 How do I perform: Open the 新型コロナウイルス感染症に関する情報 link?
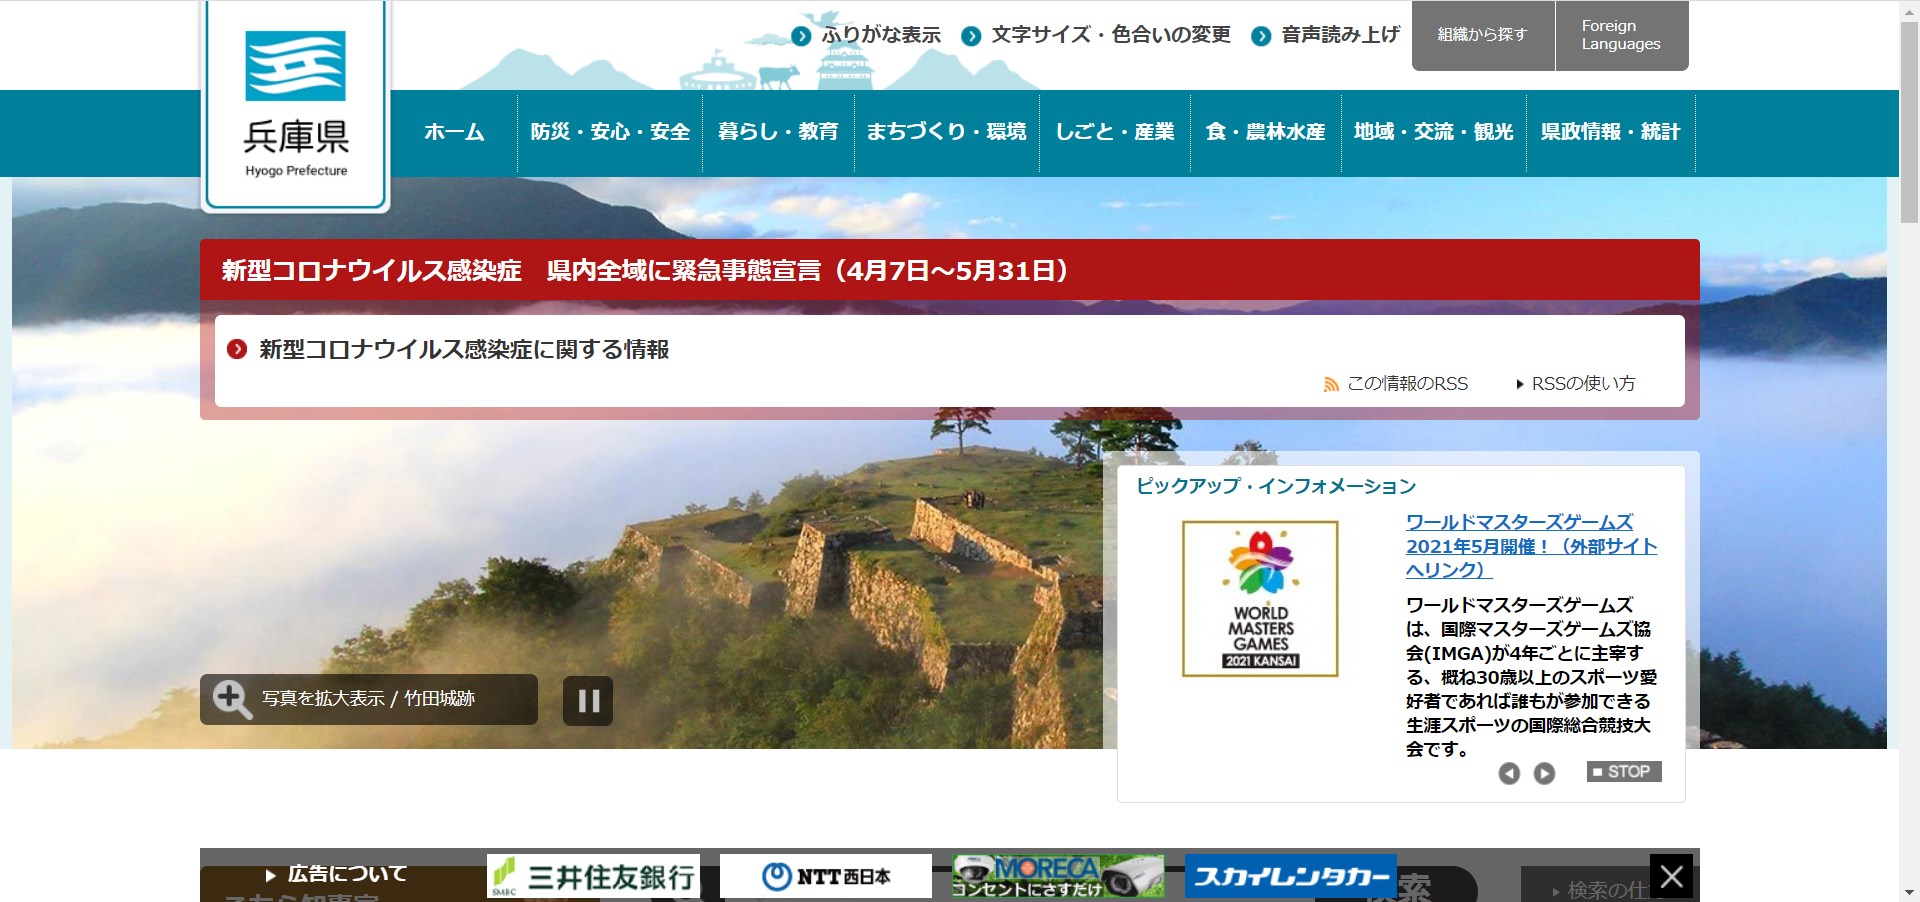click(x=465, y=351)
